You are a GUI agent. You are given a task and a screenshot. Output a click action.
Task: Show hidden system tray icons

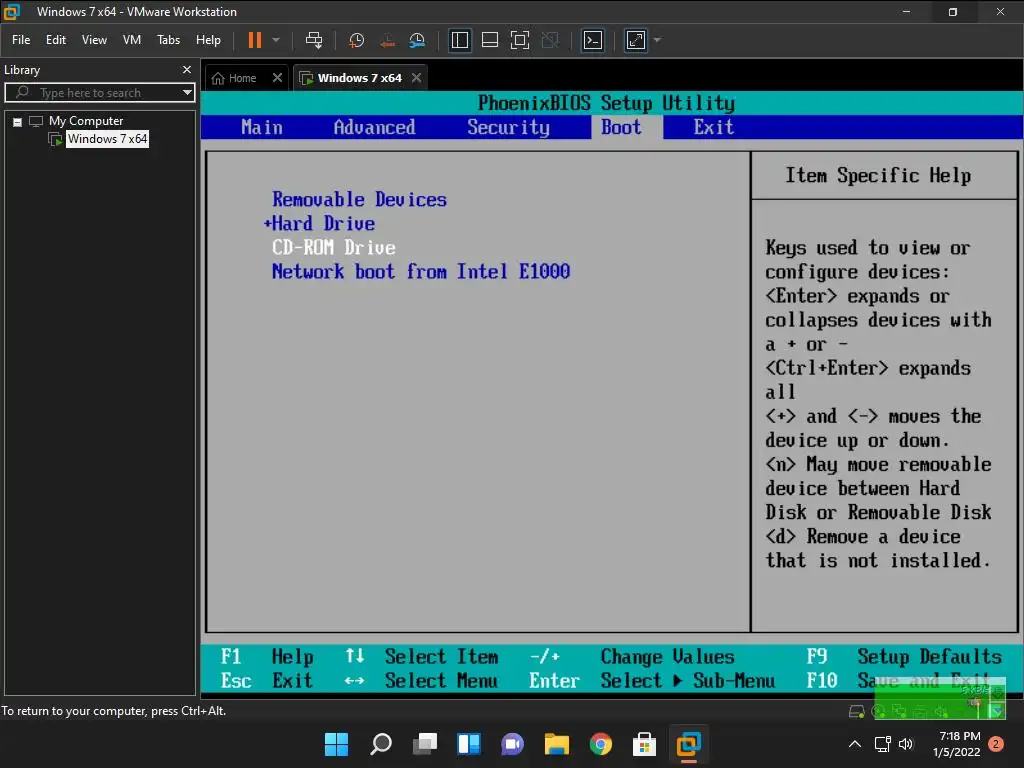[x=854, y=744]
